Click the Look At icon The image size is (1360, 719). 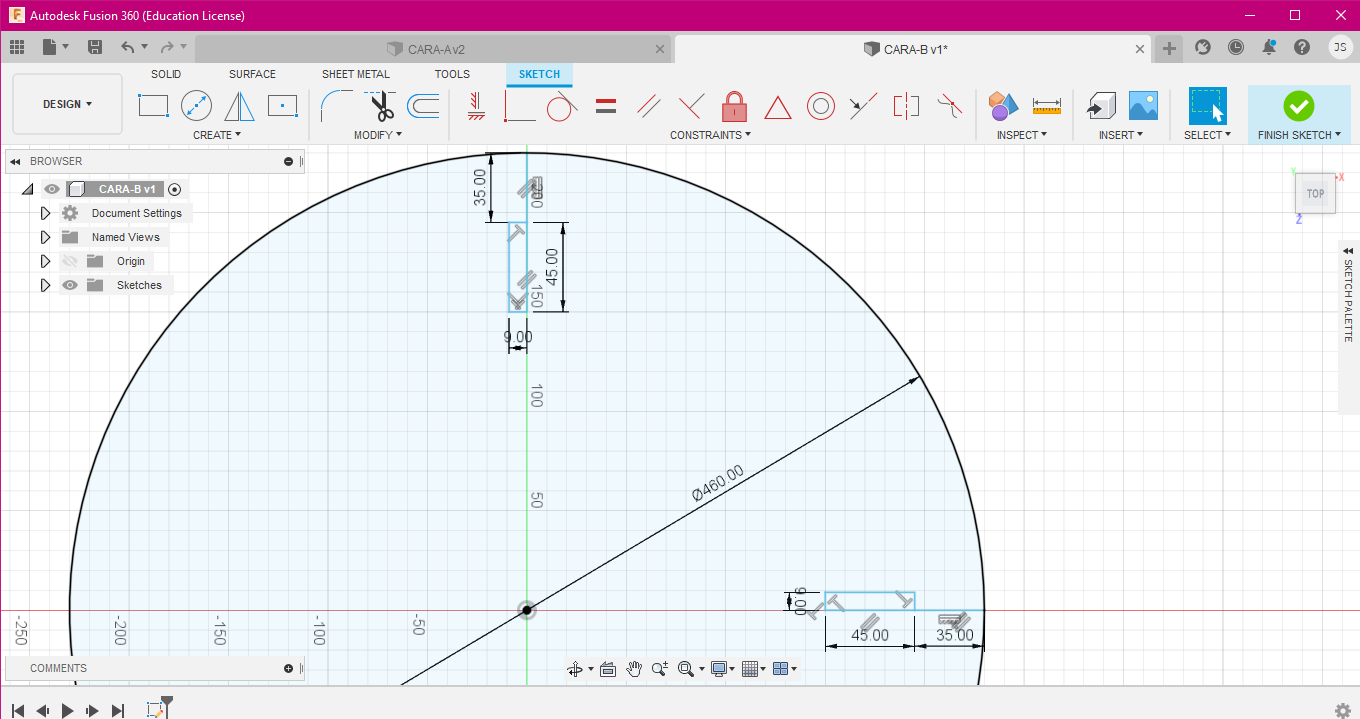click(x=607, y=669)
